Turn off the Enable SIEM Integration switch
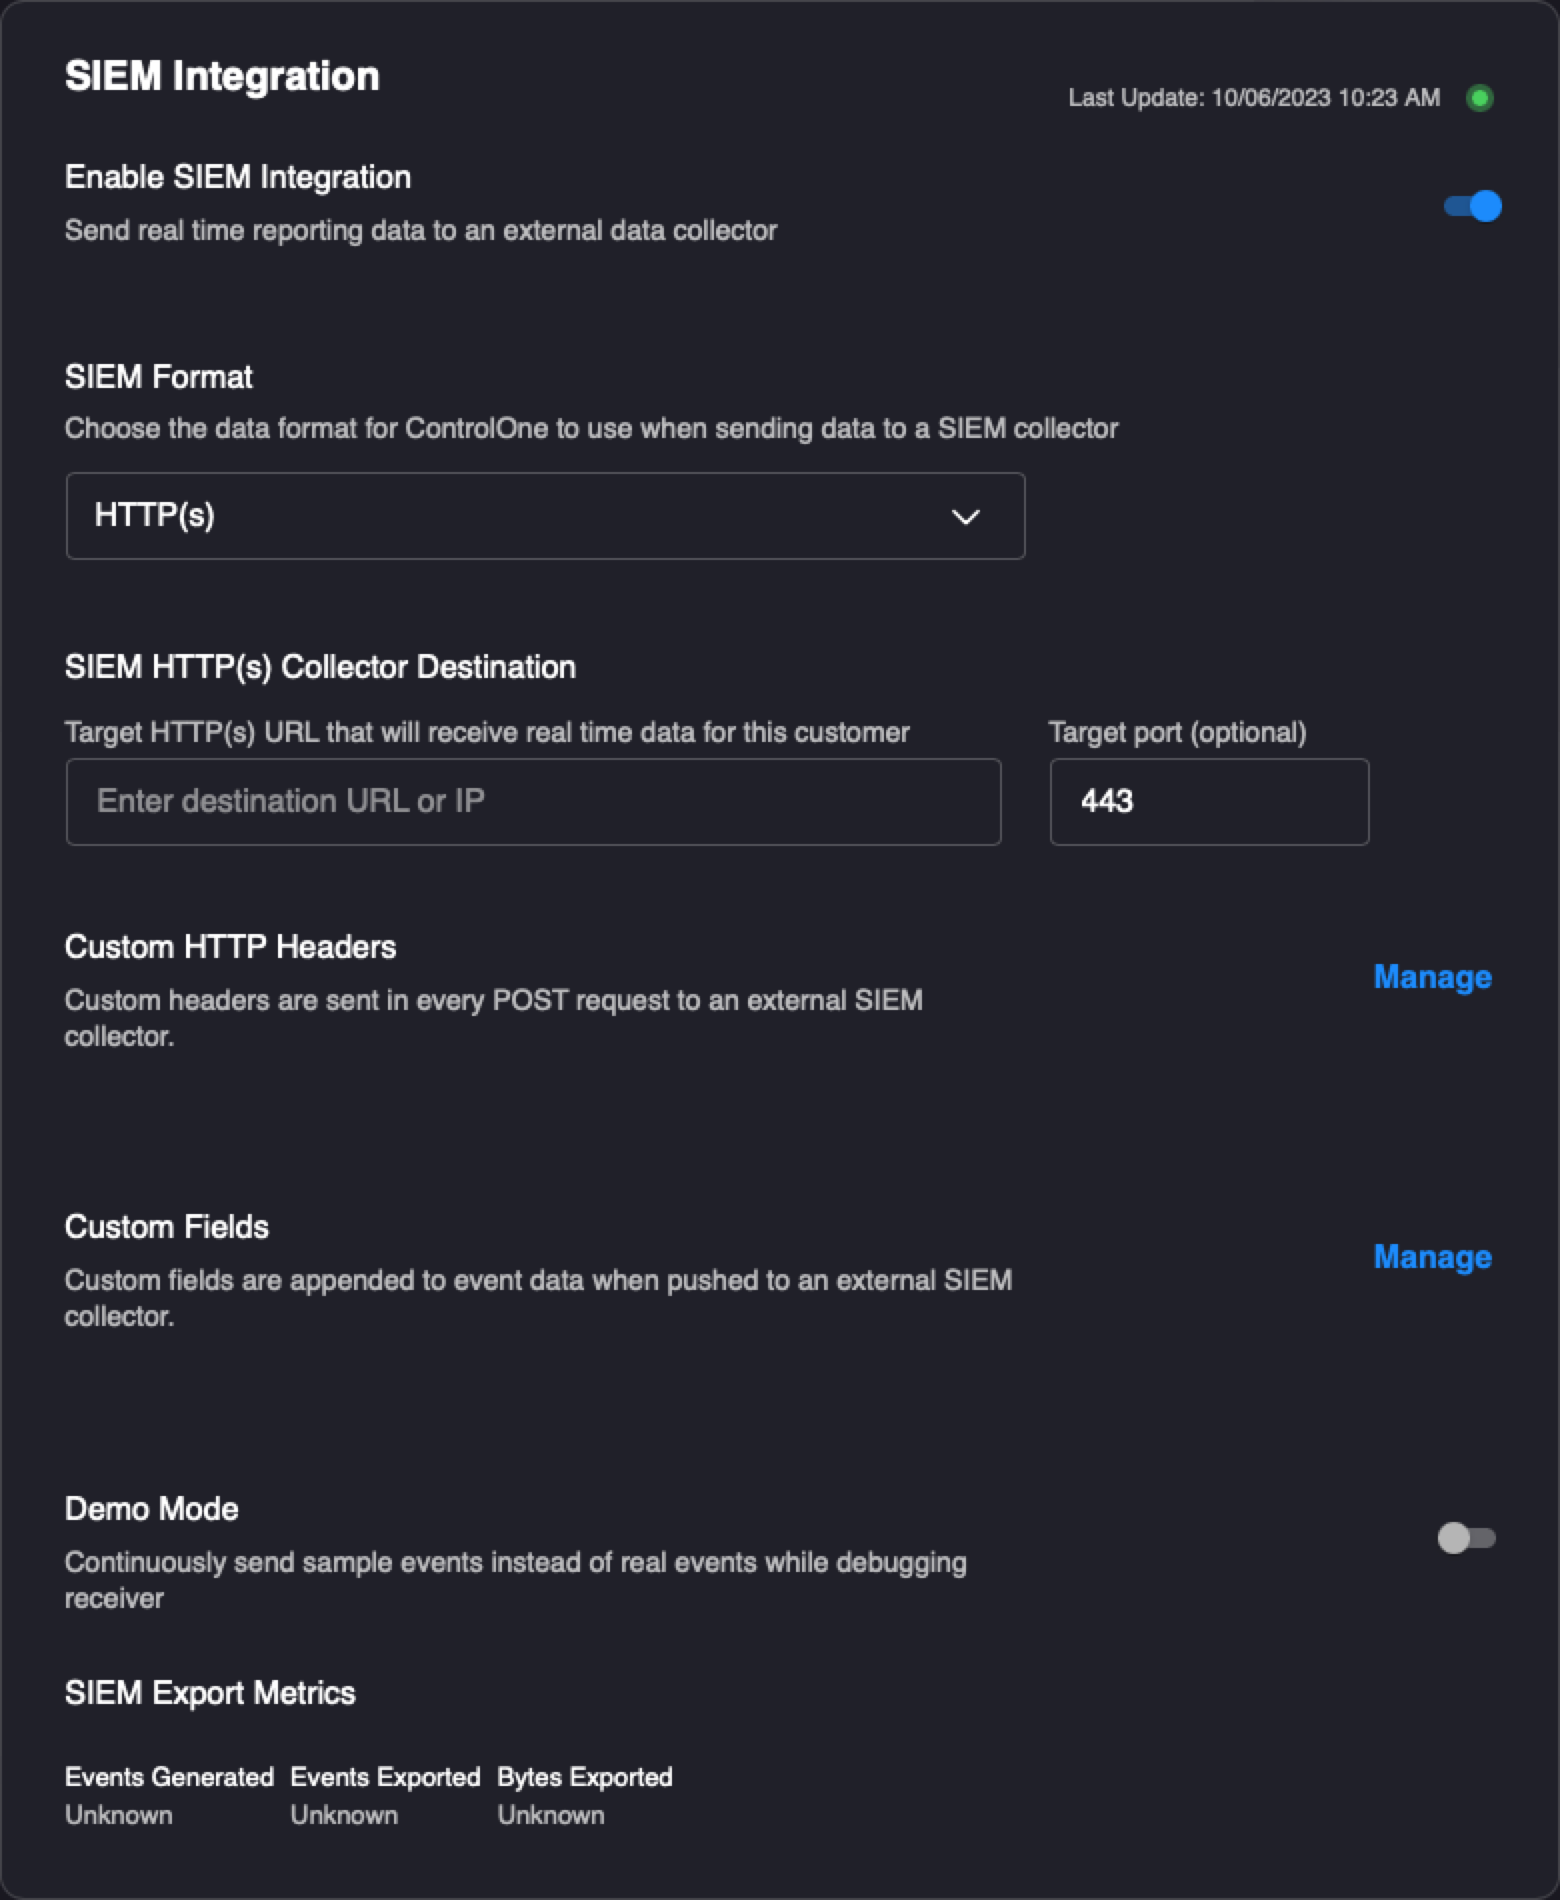The width and height of the screenshot is (1560, 1900). [1472, 206]
